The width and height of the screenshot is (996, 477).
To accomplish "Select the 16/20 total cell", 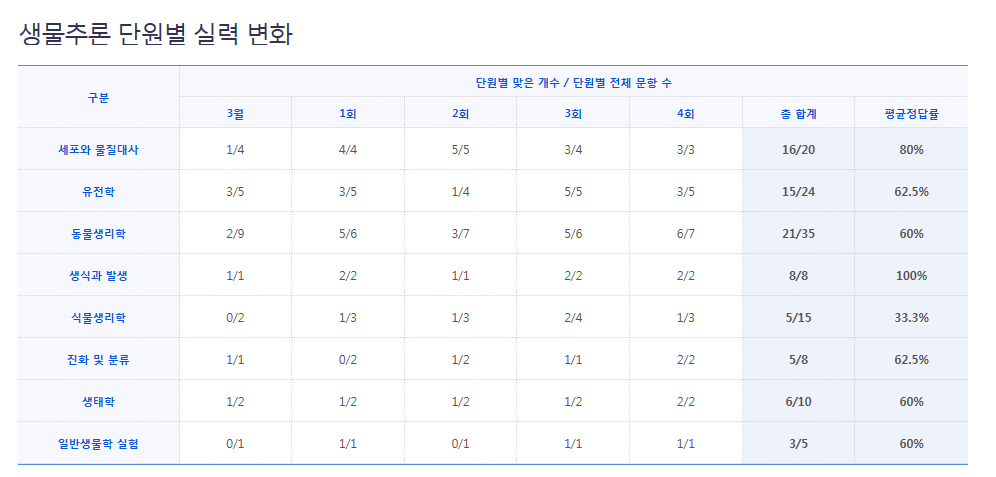I will pyautogui.click(x=798, y=149).
